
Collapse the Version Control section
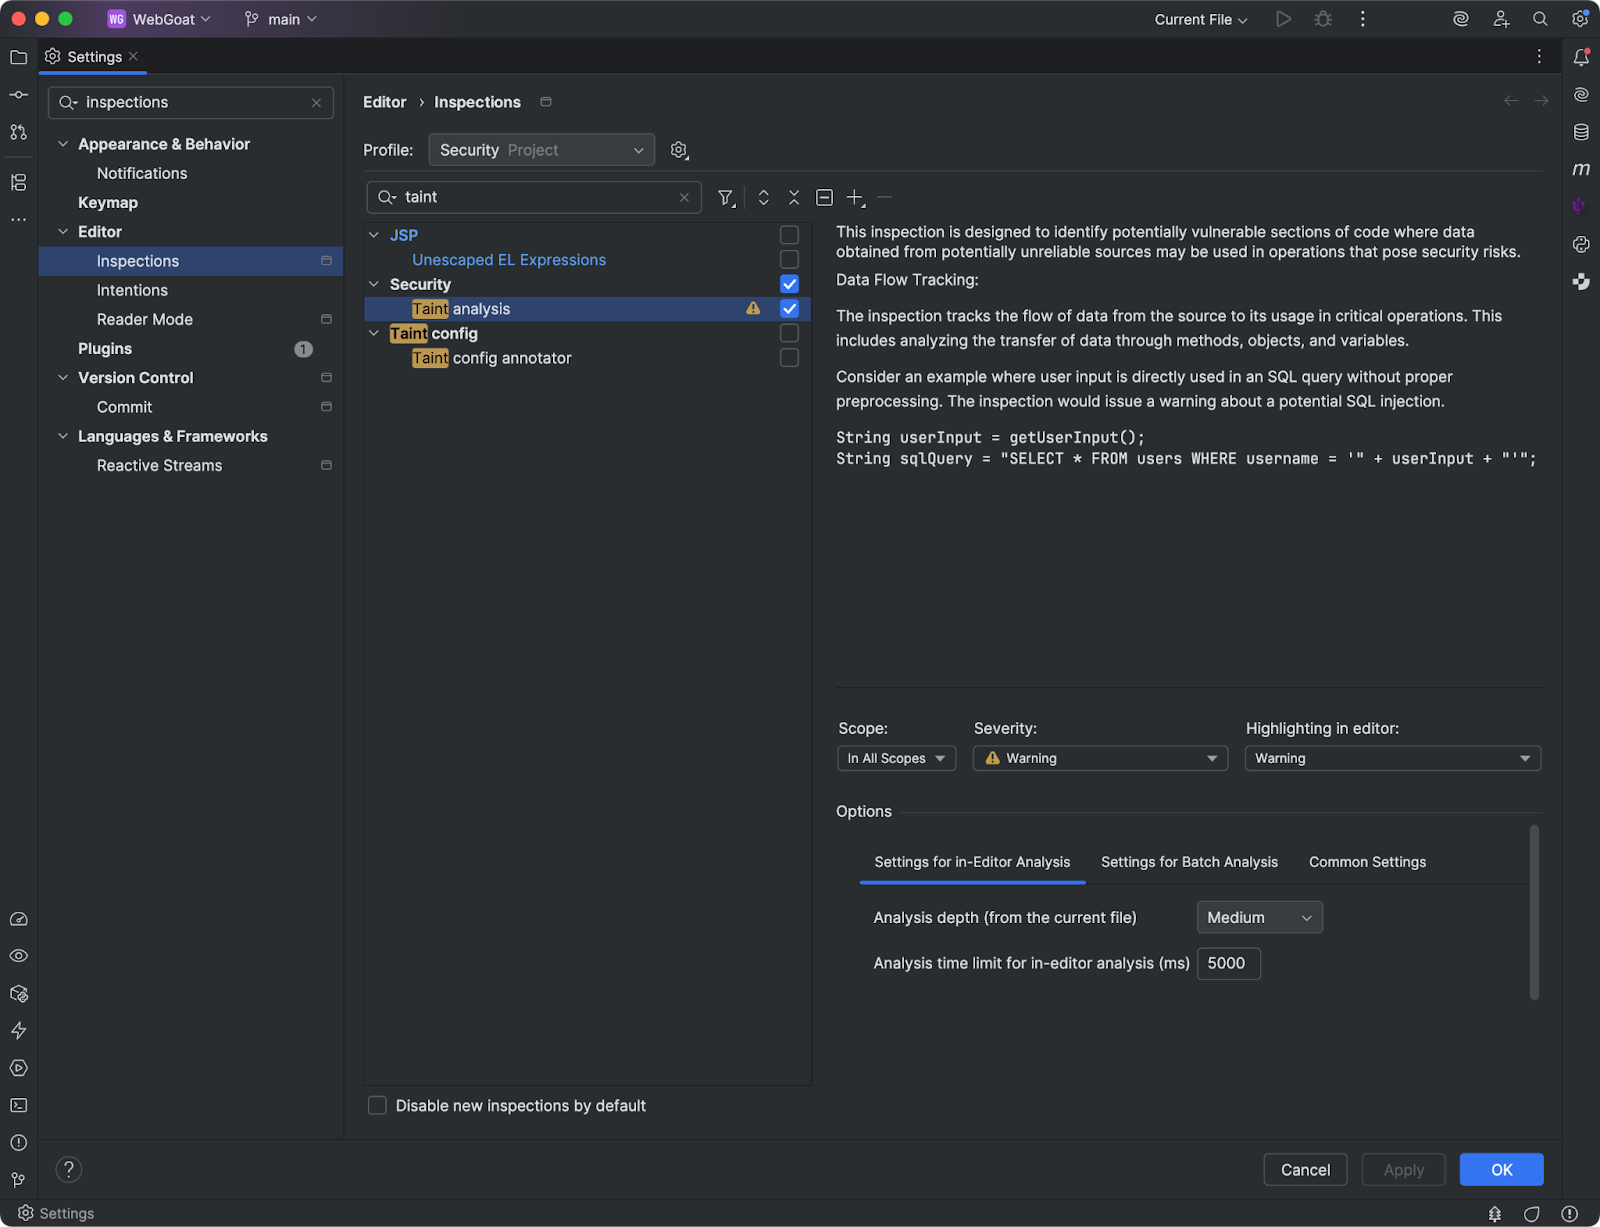click(63, 377)
